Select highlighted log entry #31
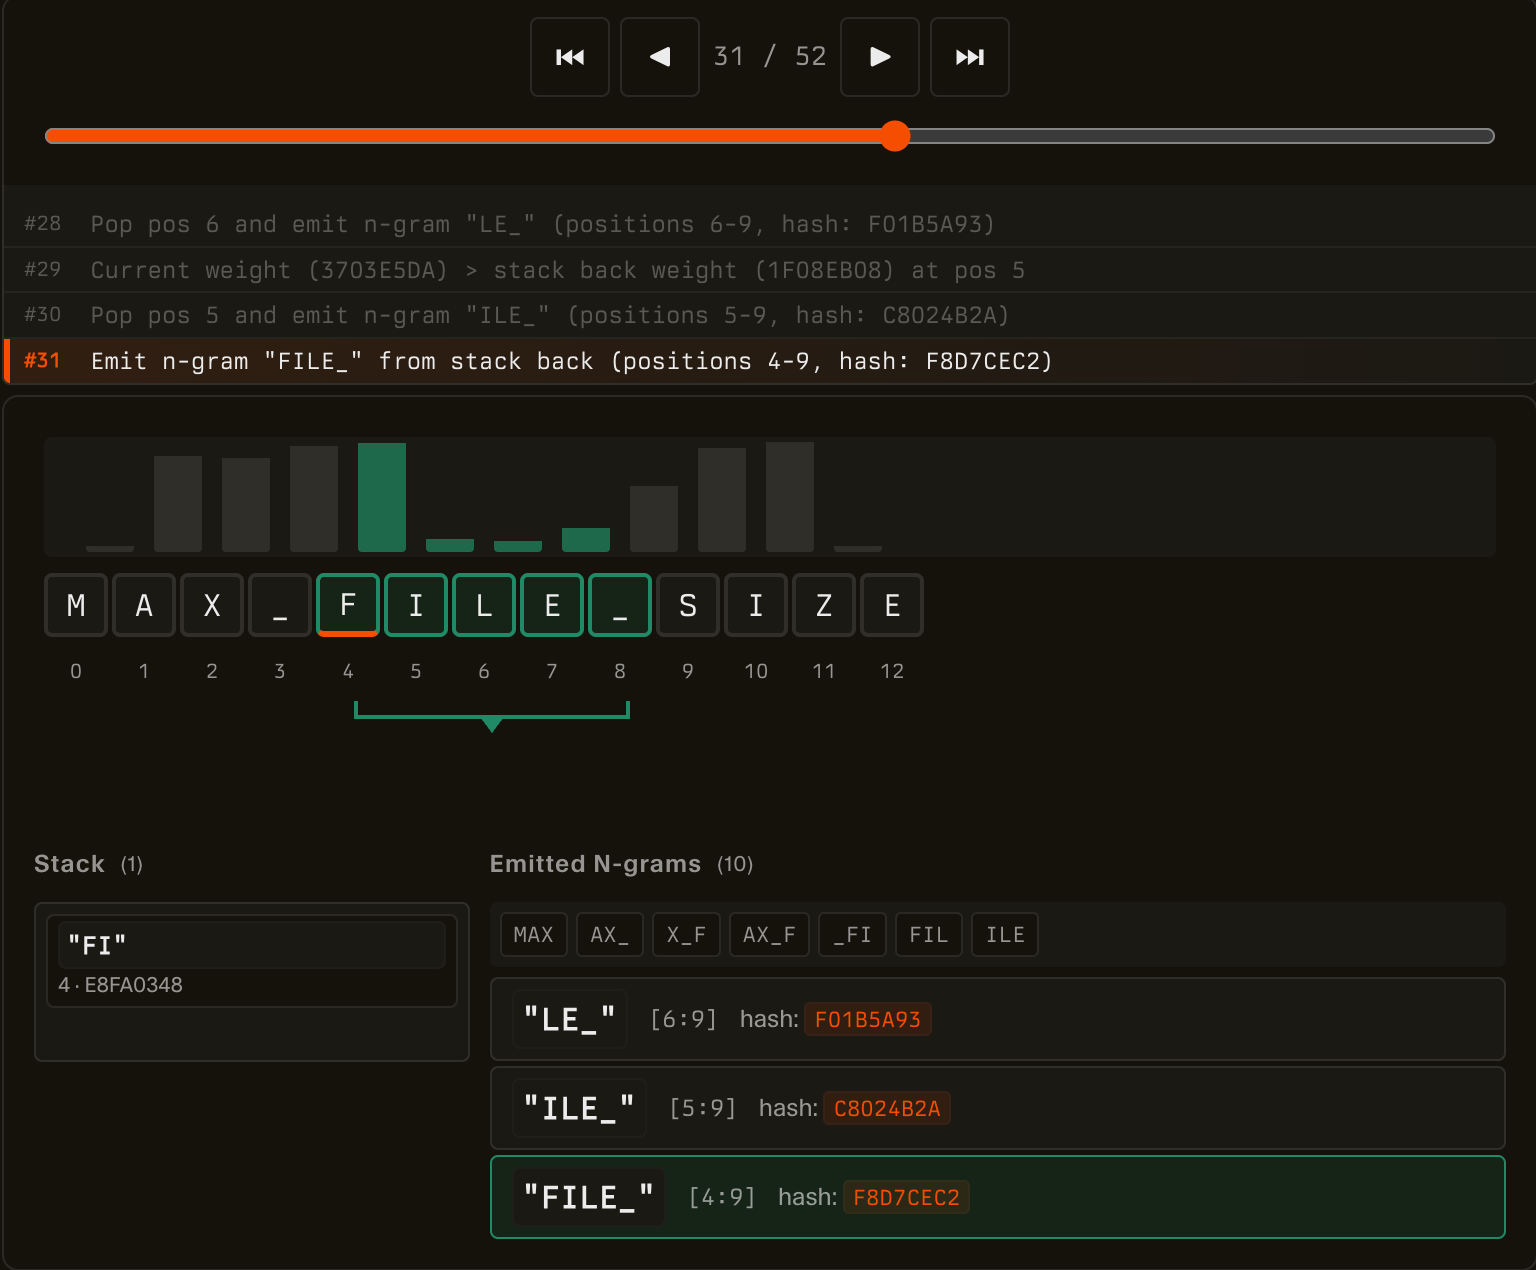This screenshot has height=1270, width=1536. (x=768, y=361)
